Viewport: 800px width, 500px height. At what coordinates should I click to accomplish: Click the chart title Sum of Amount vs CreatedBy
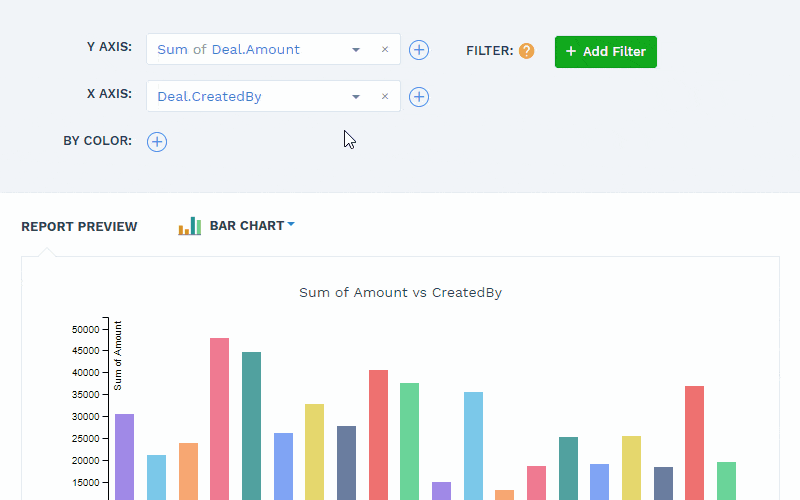(400, 293)
